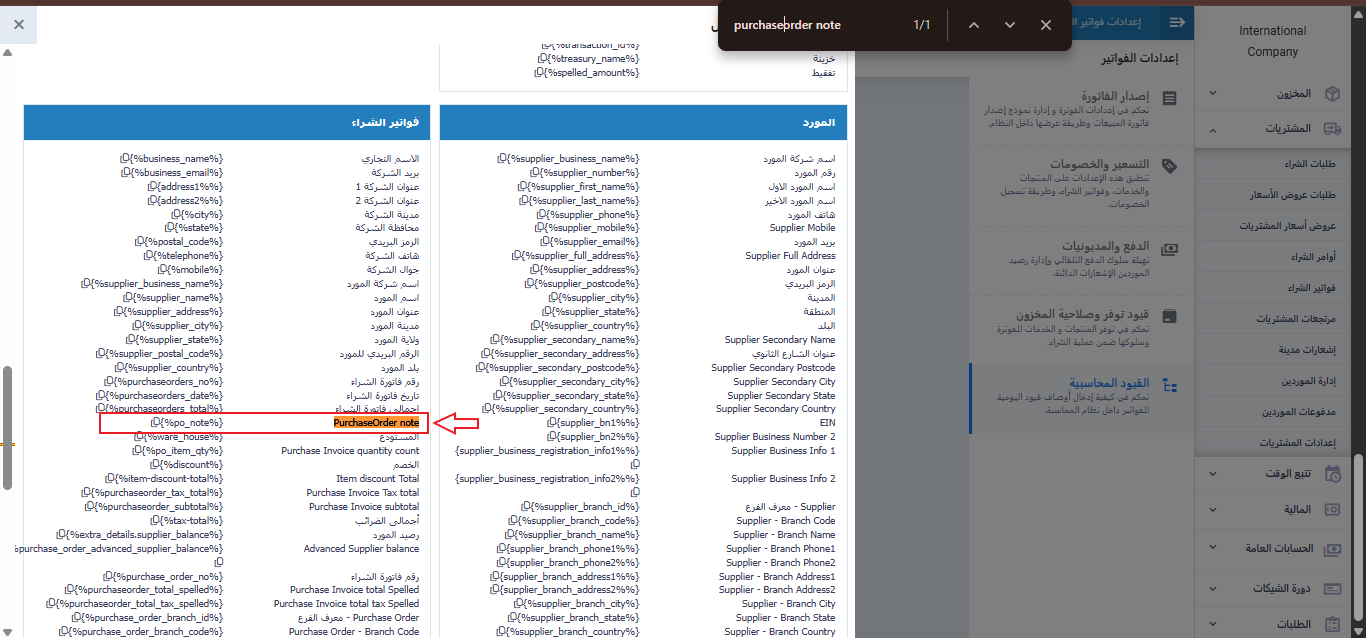Screen dimensions: 1366x638
Task: Click copy icon beside business_name placeholder
Action: pyautogui.click(x=125, y=158)
